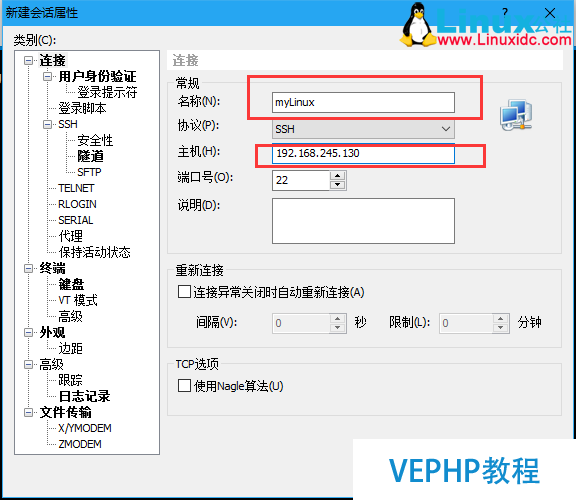Image resolution: width=576 pixels, height=500 pixels.
Task: Enable the 使用Nagle算法 checkbox
Action: click(184, 386)
